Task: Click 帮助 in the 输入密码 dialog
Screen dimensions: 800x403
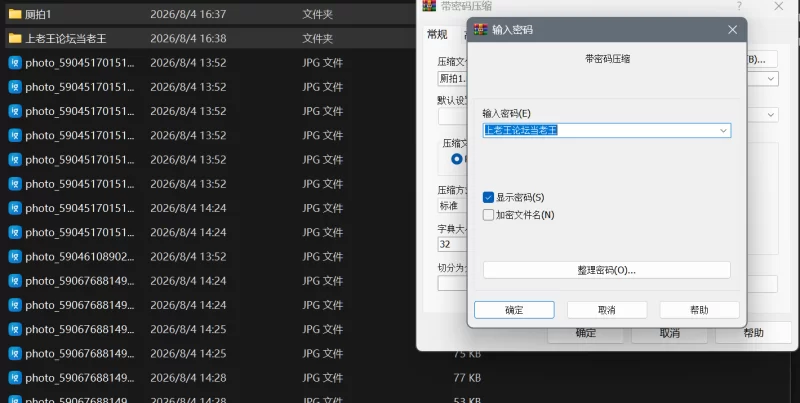Action: (699, 310)
